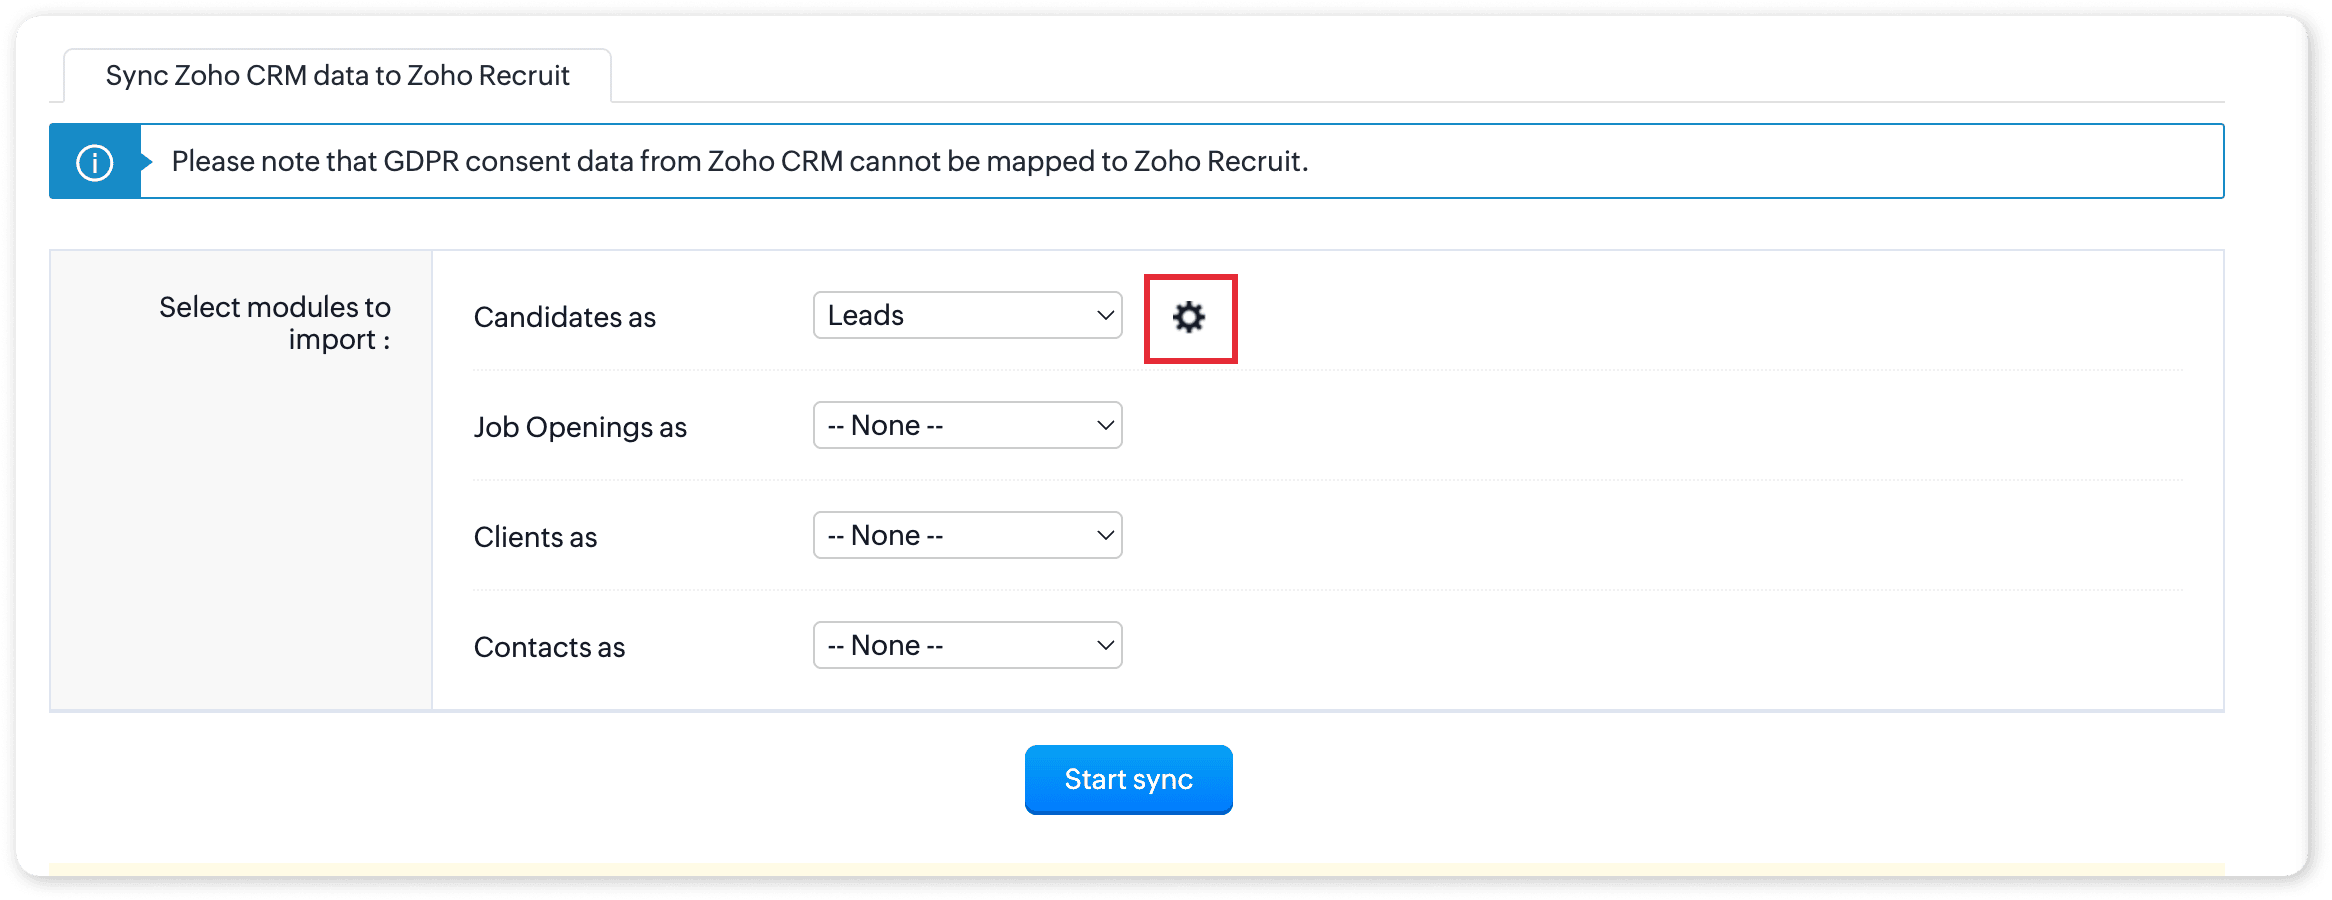Image resolution: width=2332 pixels, height=900 pixels.
Task: Click the Contacts as label
Action: point(549,647)
